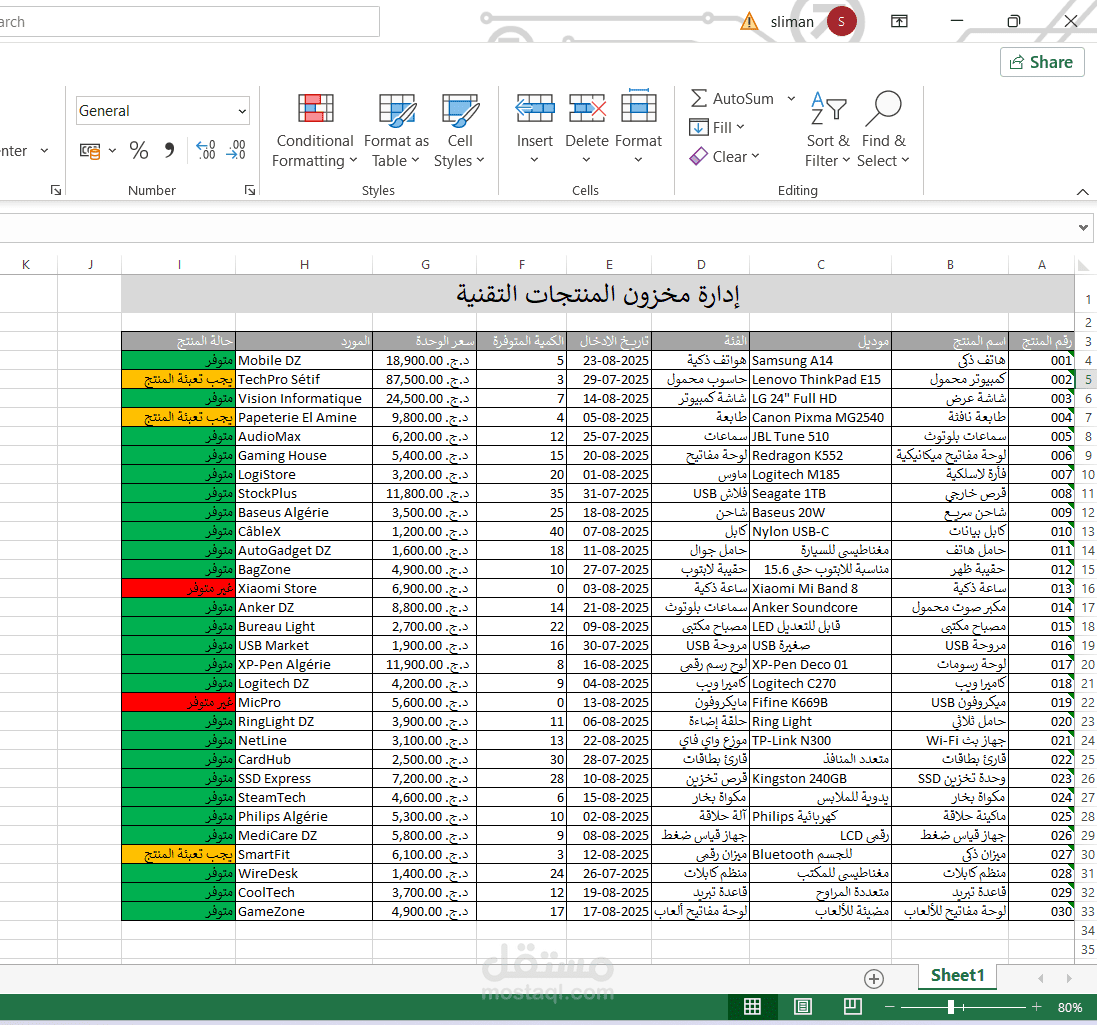This screenshot has height=1025, width=1097.
Task: Adjust the zoom slider handle
Action: 950,1007
